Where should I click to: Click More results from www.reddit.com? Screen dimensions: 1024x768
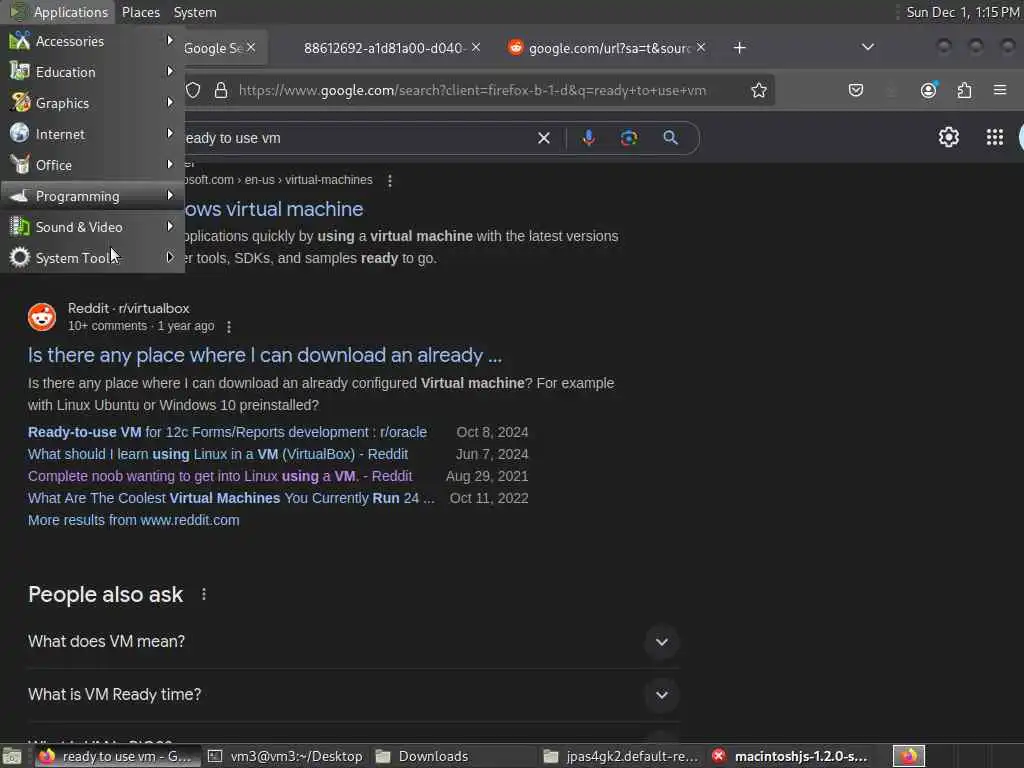pos(134,520)
